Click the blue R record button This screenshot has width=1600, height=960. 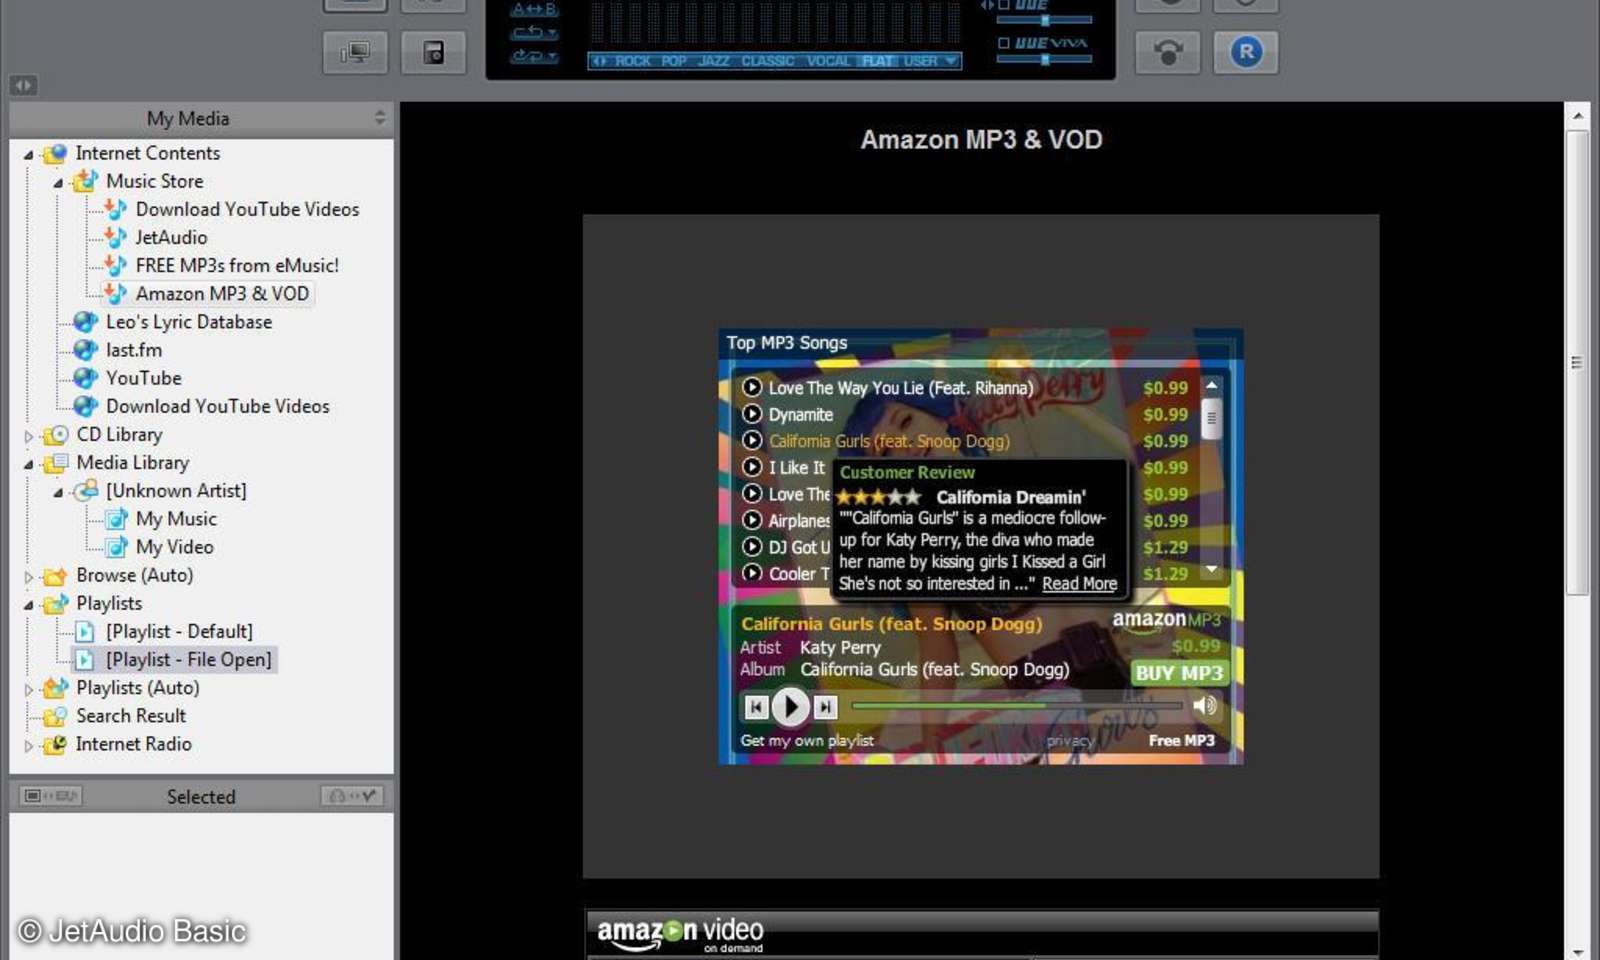1245,52
